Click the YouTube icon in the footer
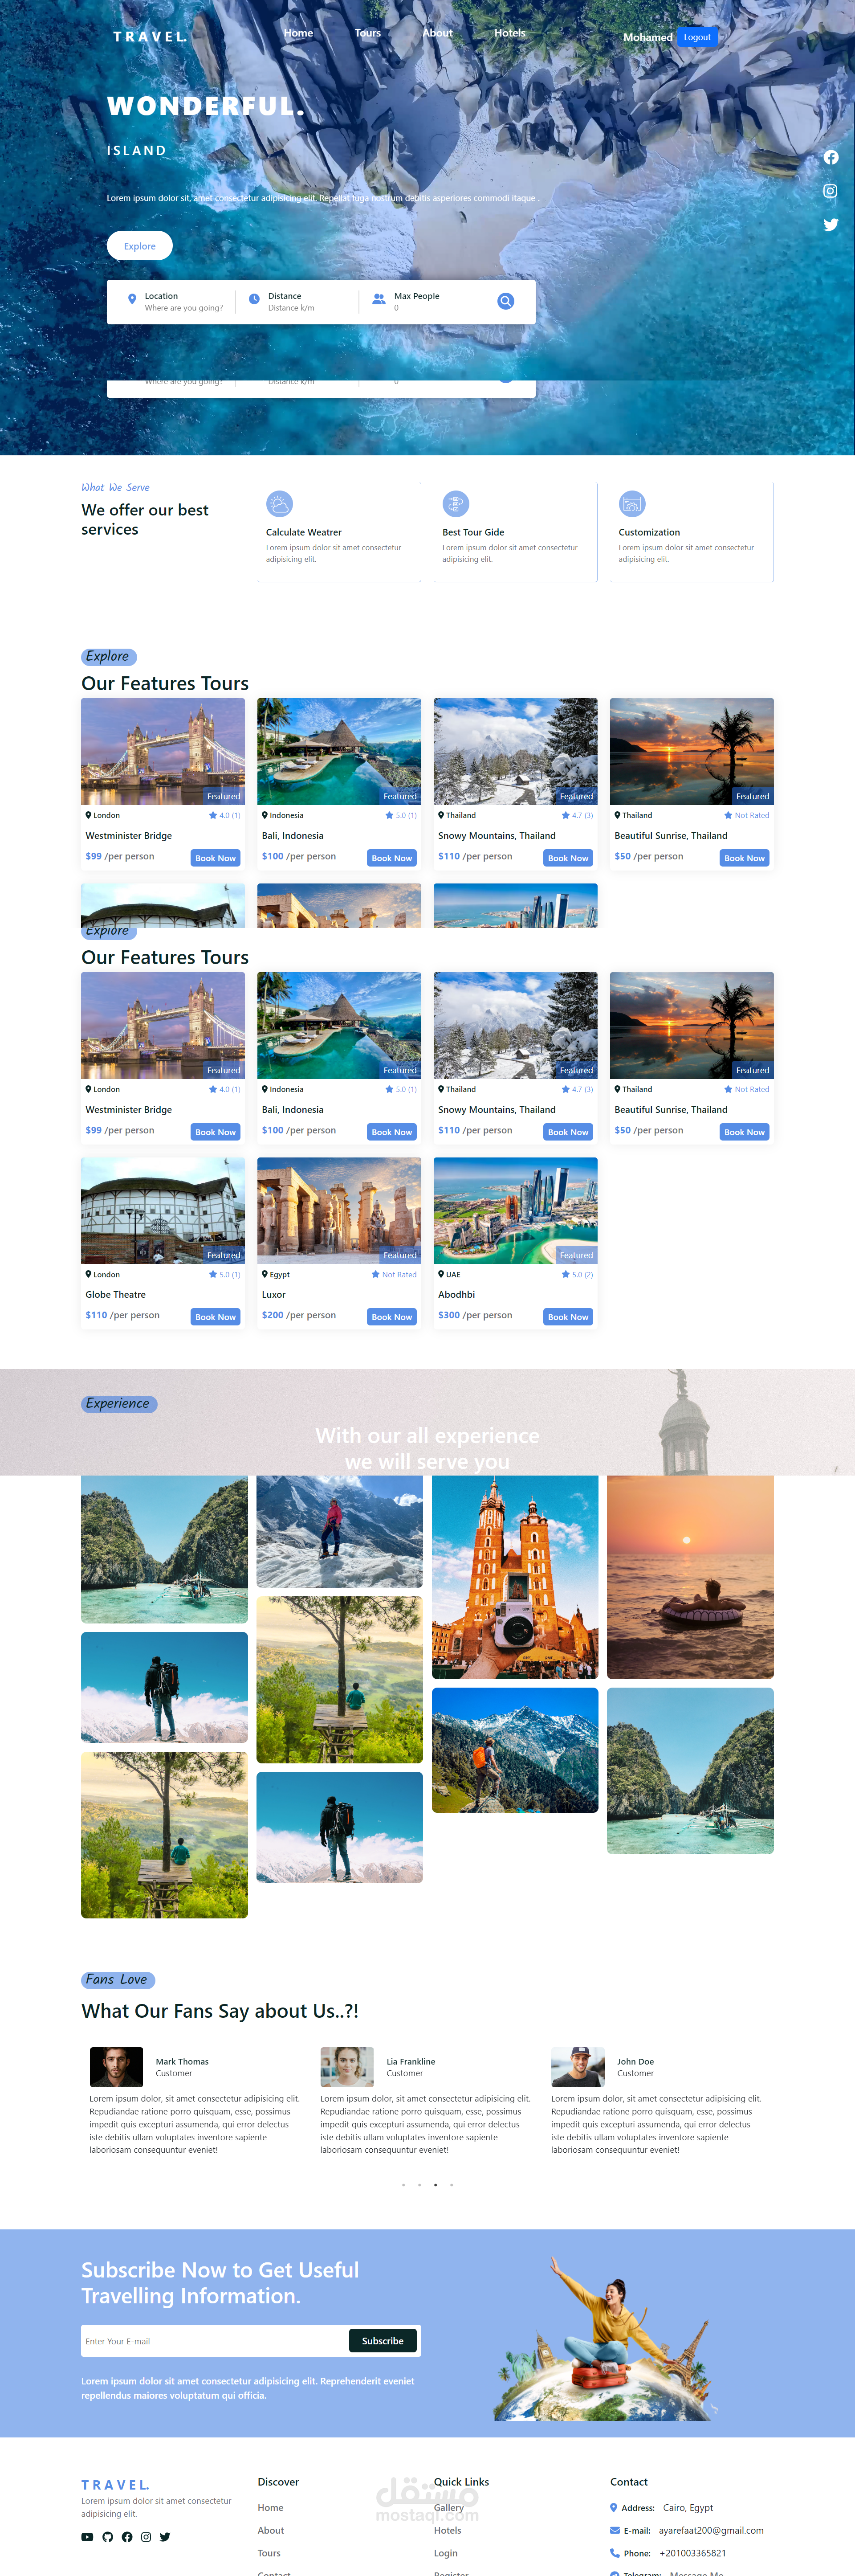 point(87,2536)
